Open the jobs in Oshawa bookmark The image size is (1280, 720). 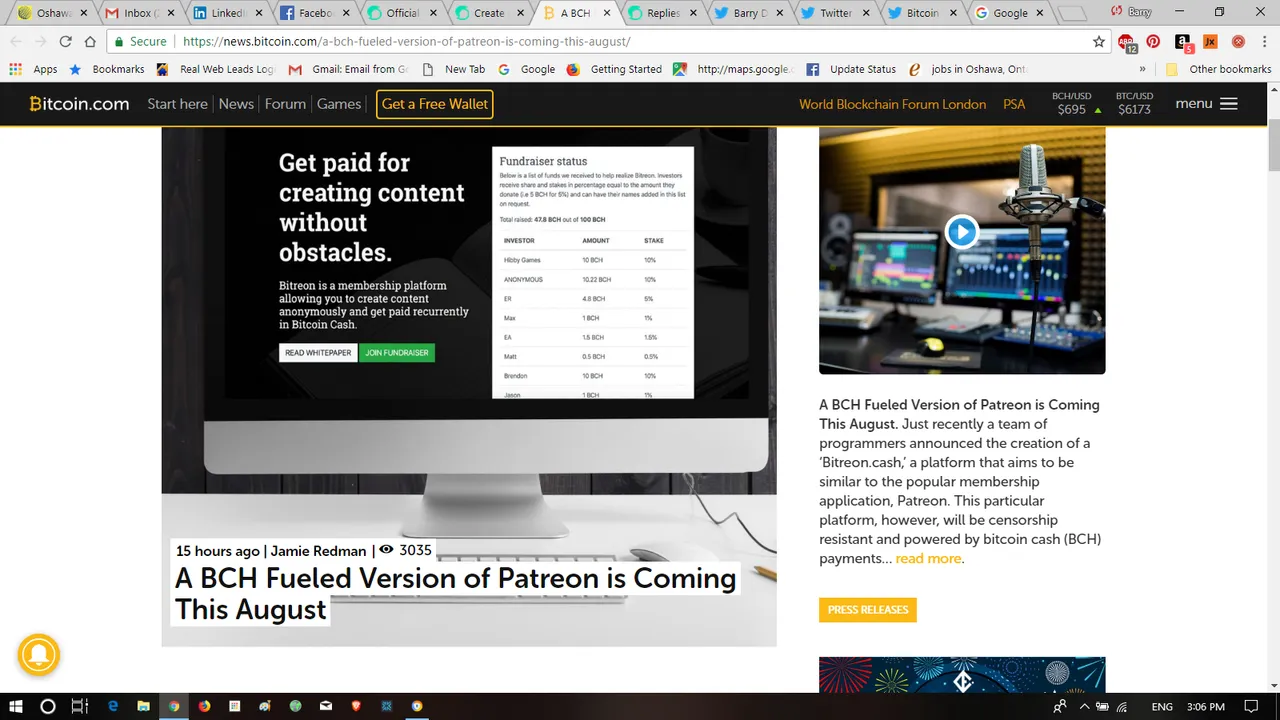967,69
